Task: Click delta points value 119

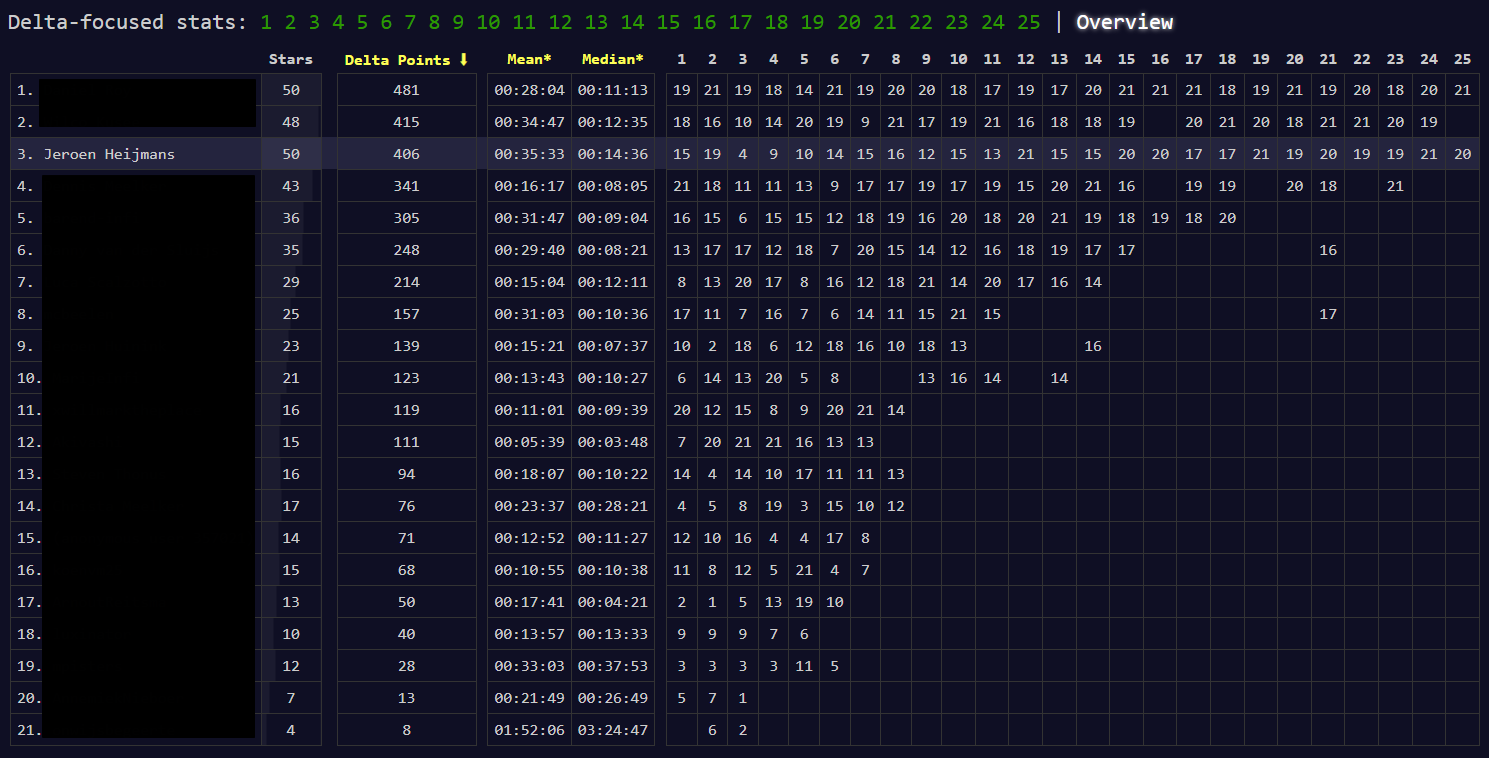Action: 406,410
